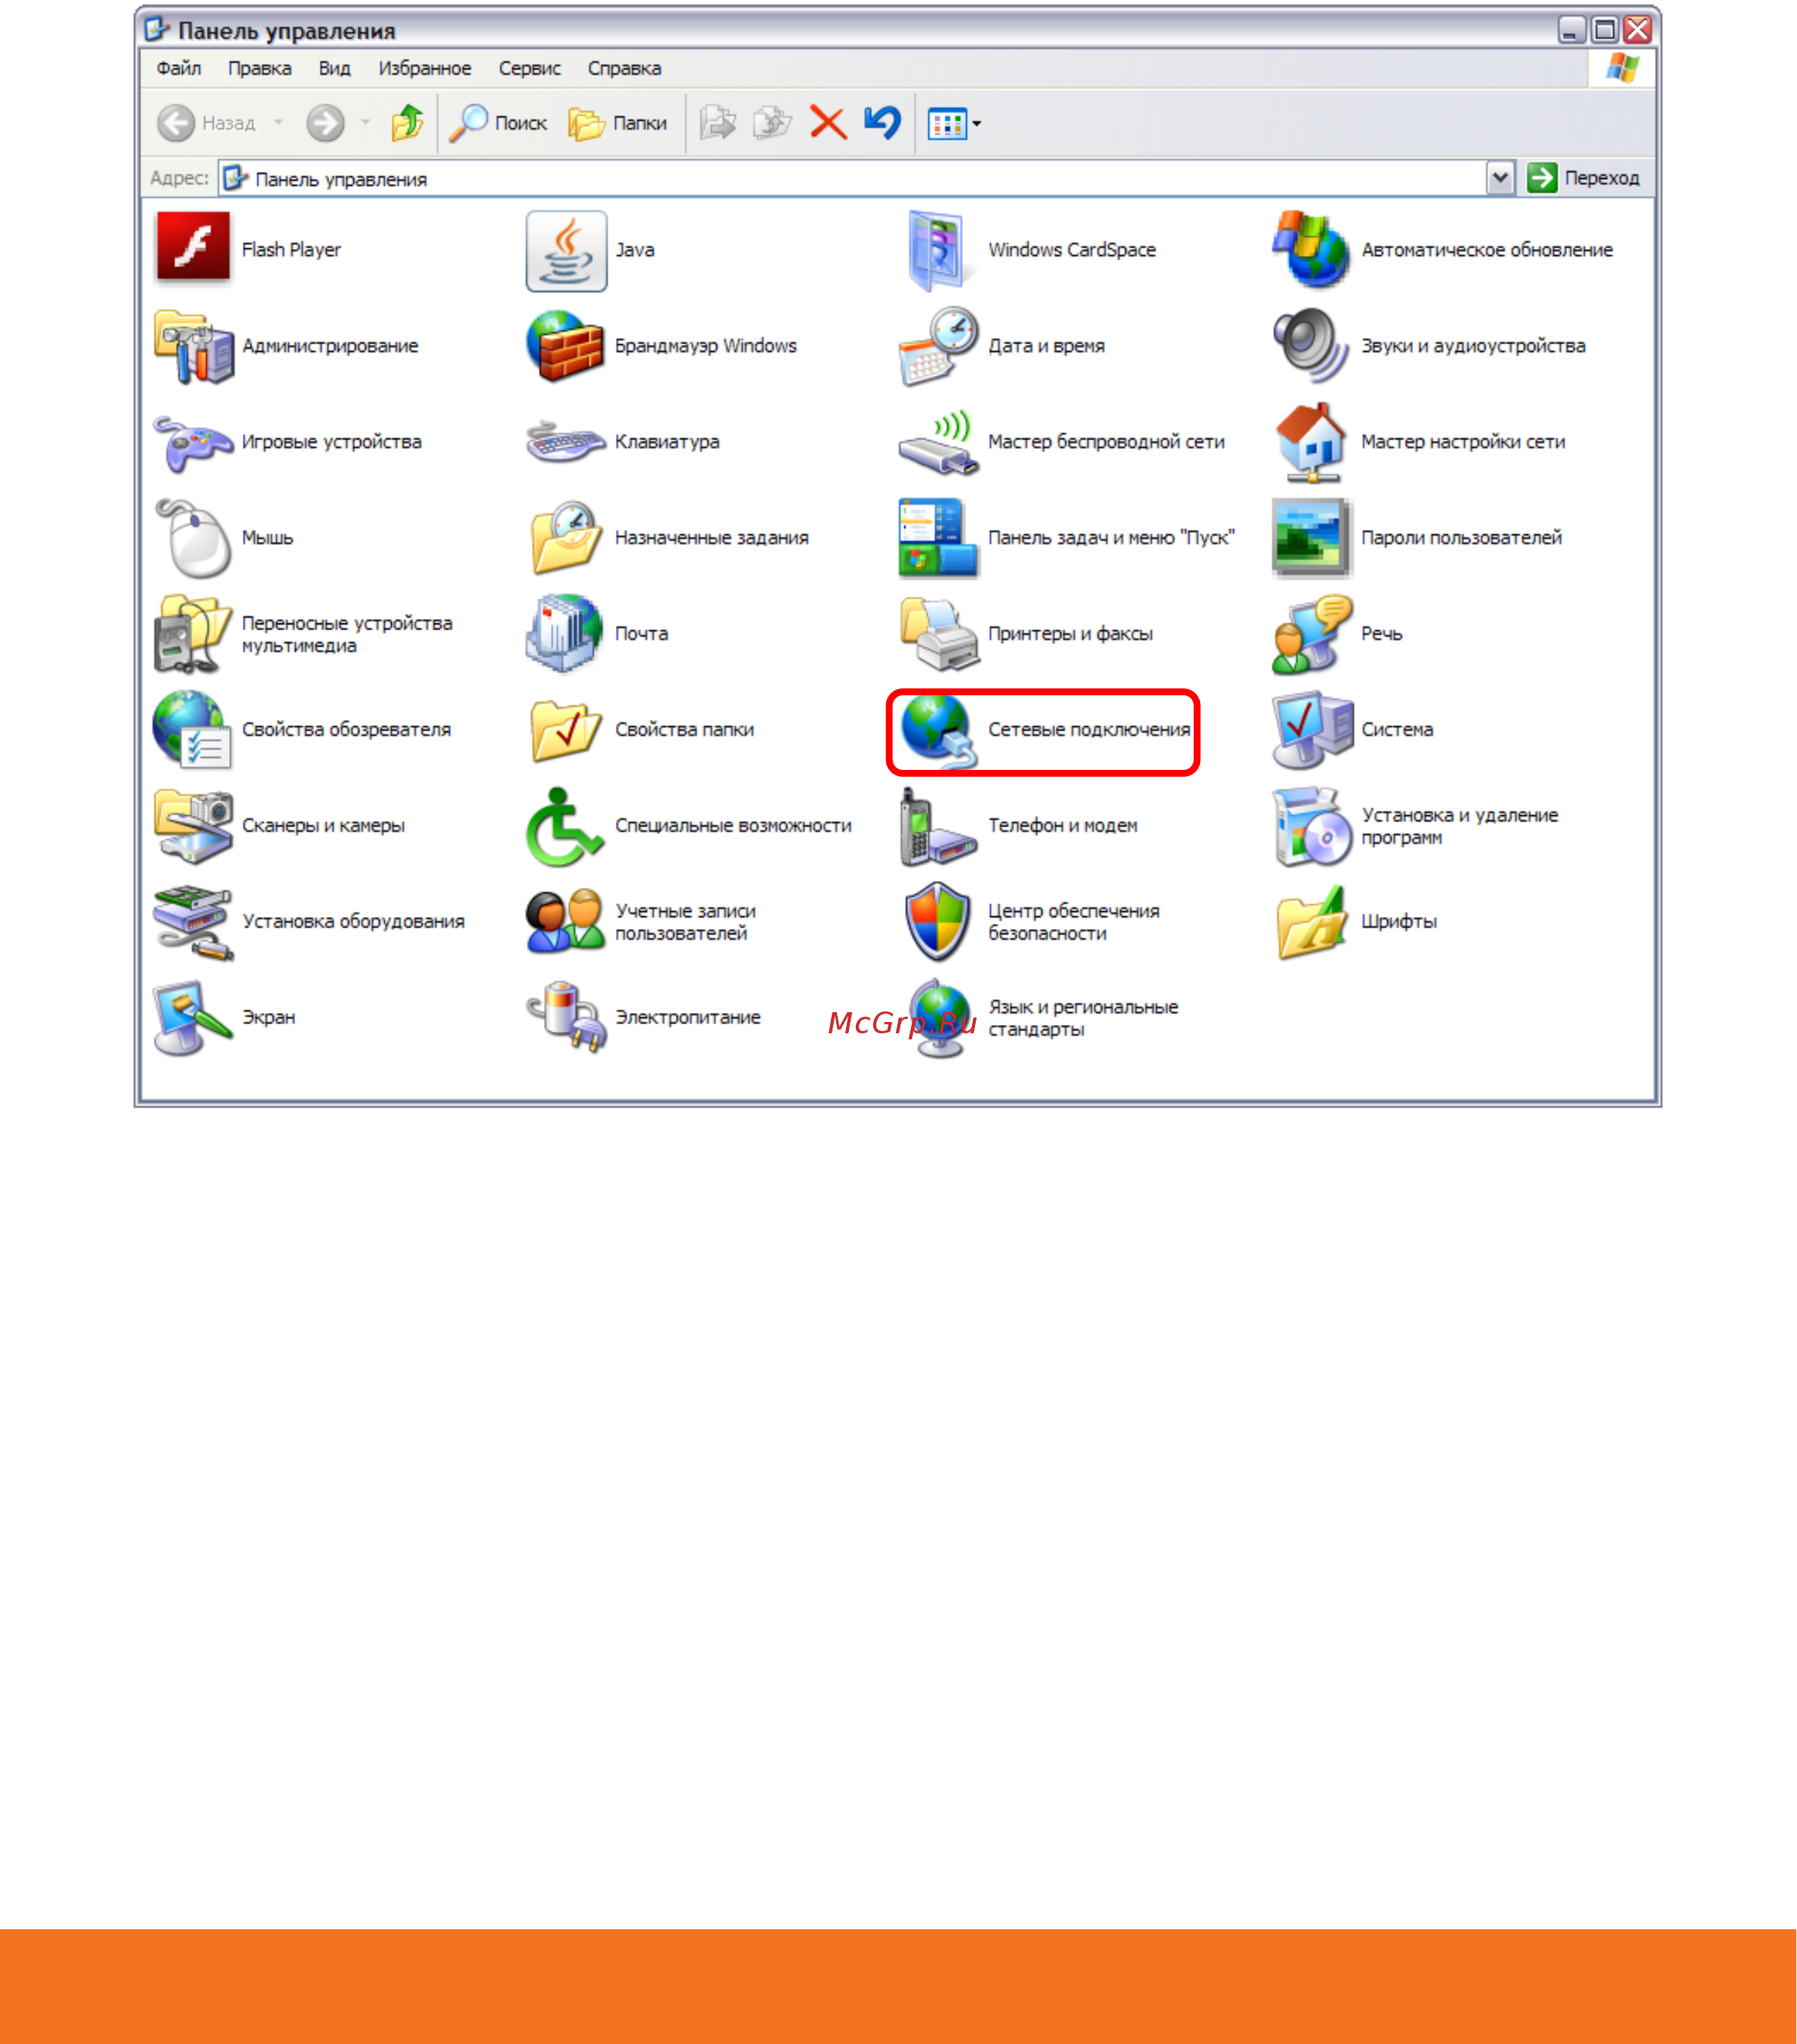Open the Избранное menu

[x=425, y=68]
